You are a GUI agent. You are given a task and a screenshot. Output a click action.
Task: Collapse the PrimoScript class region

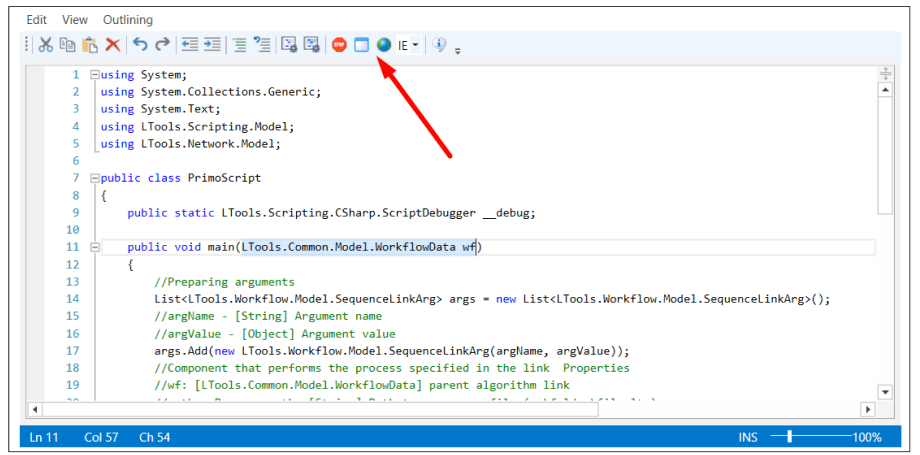tap(95, 178)
